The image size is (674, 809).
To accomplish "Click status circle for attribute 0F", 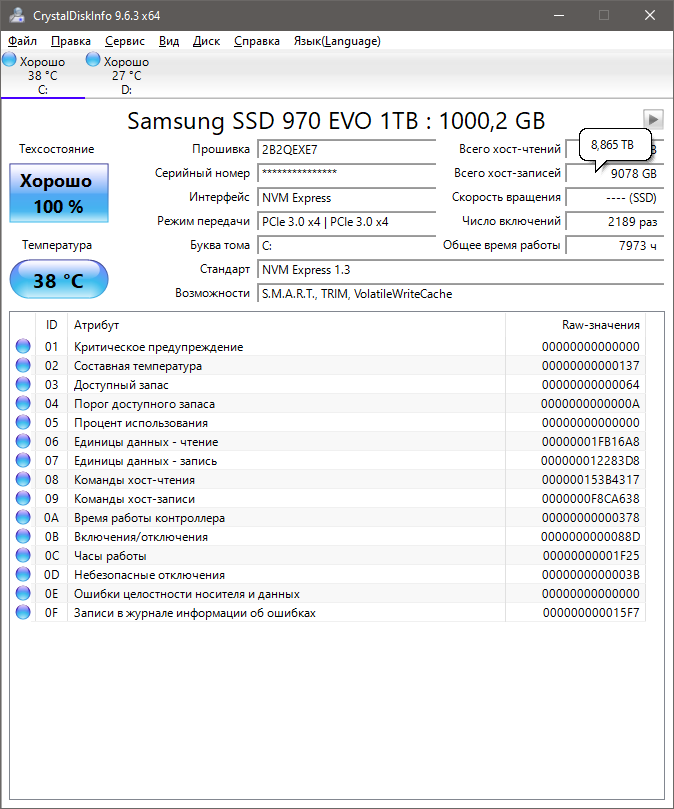I will 23,612.
